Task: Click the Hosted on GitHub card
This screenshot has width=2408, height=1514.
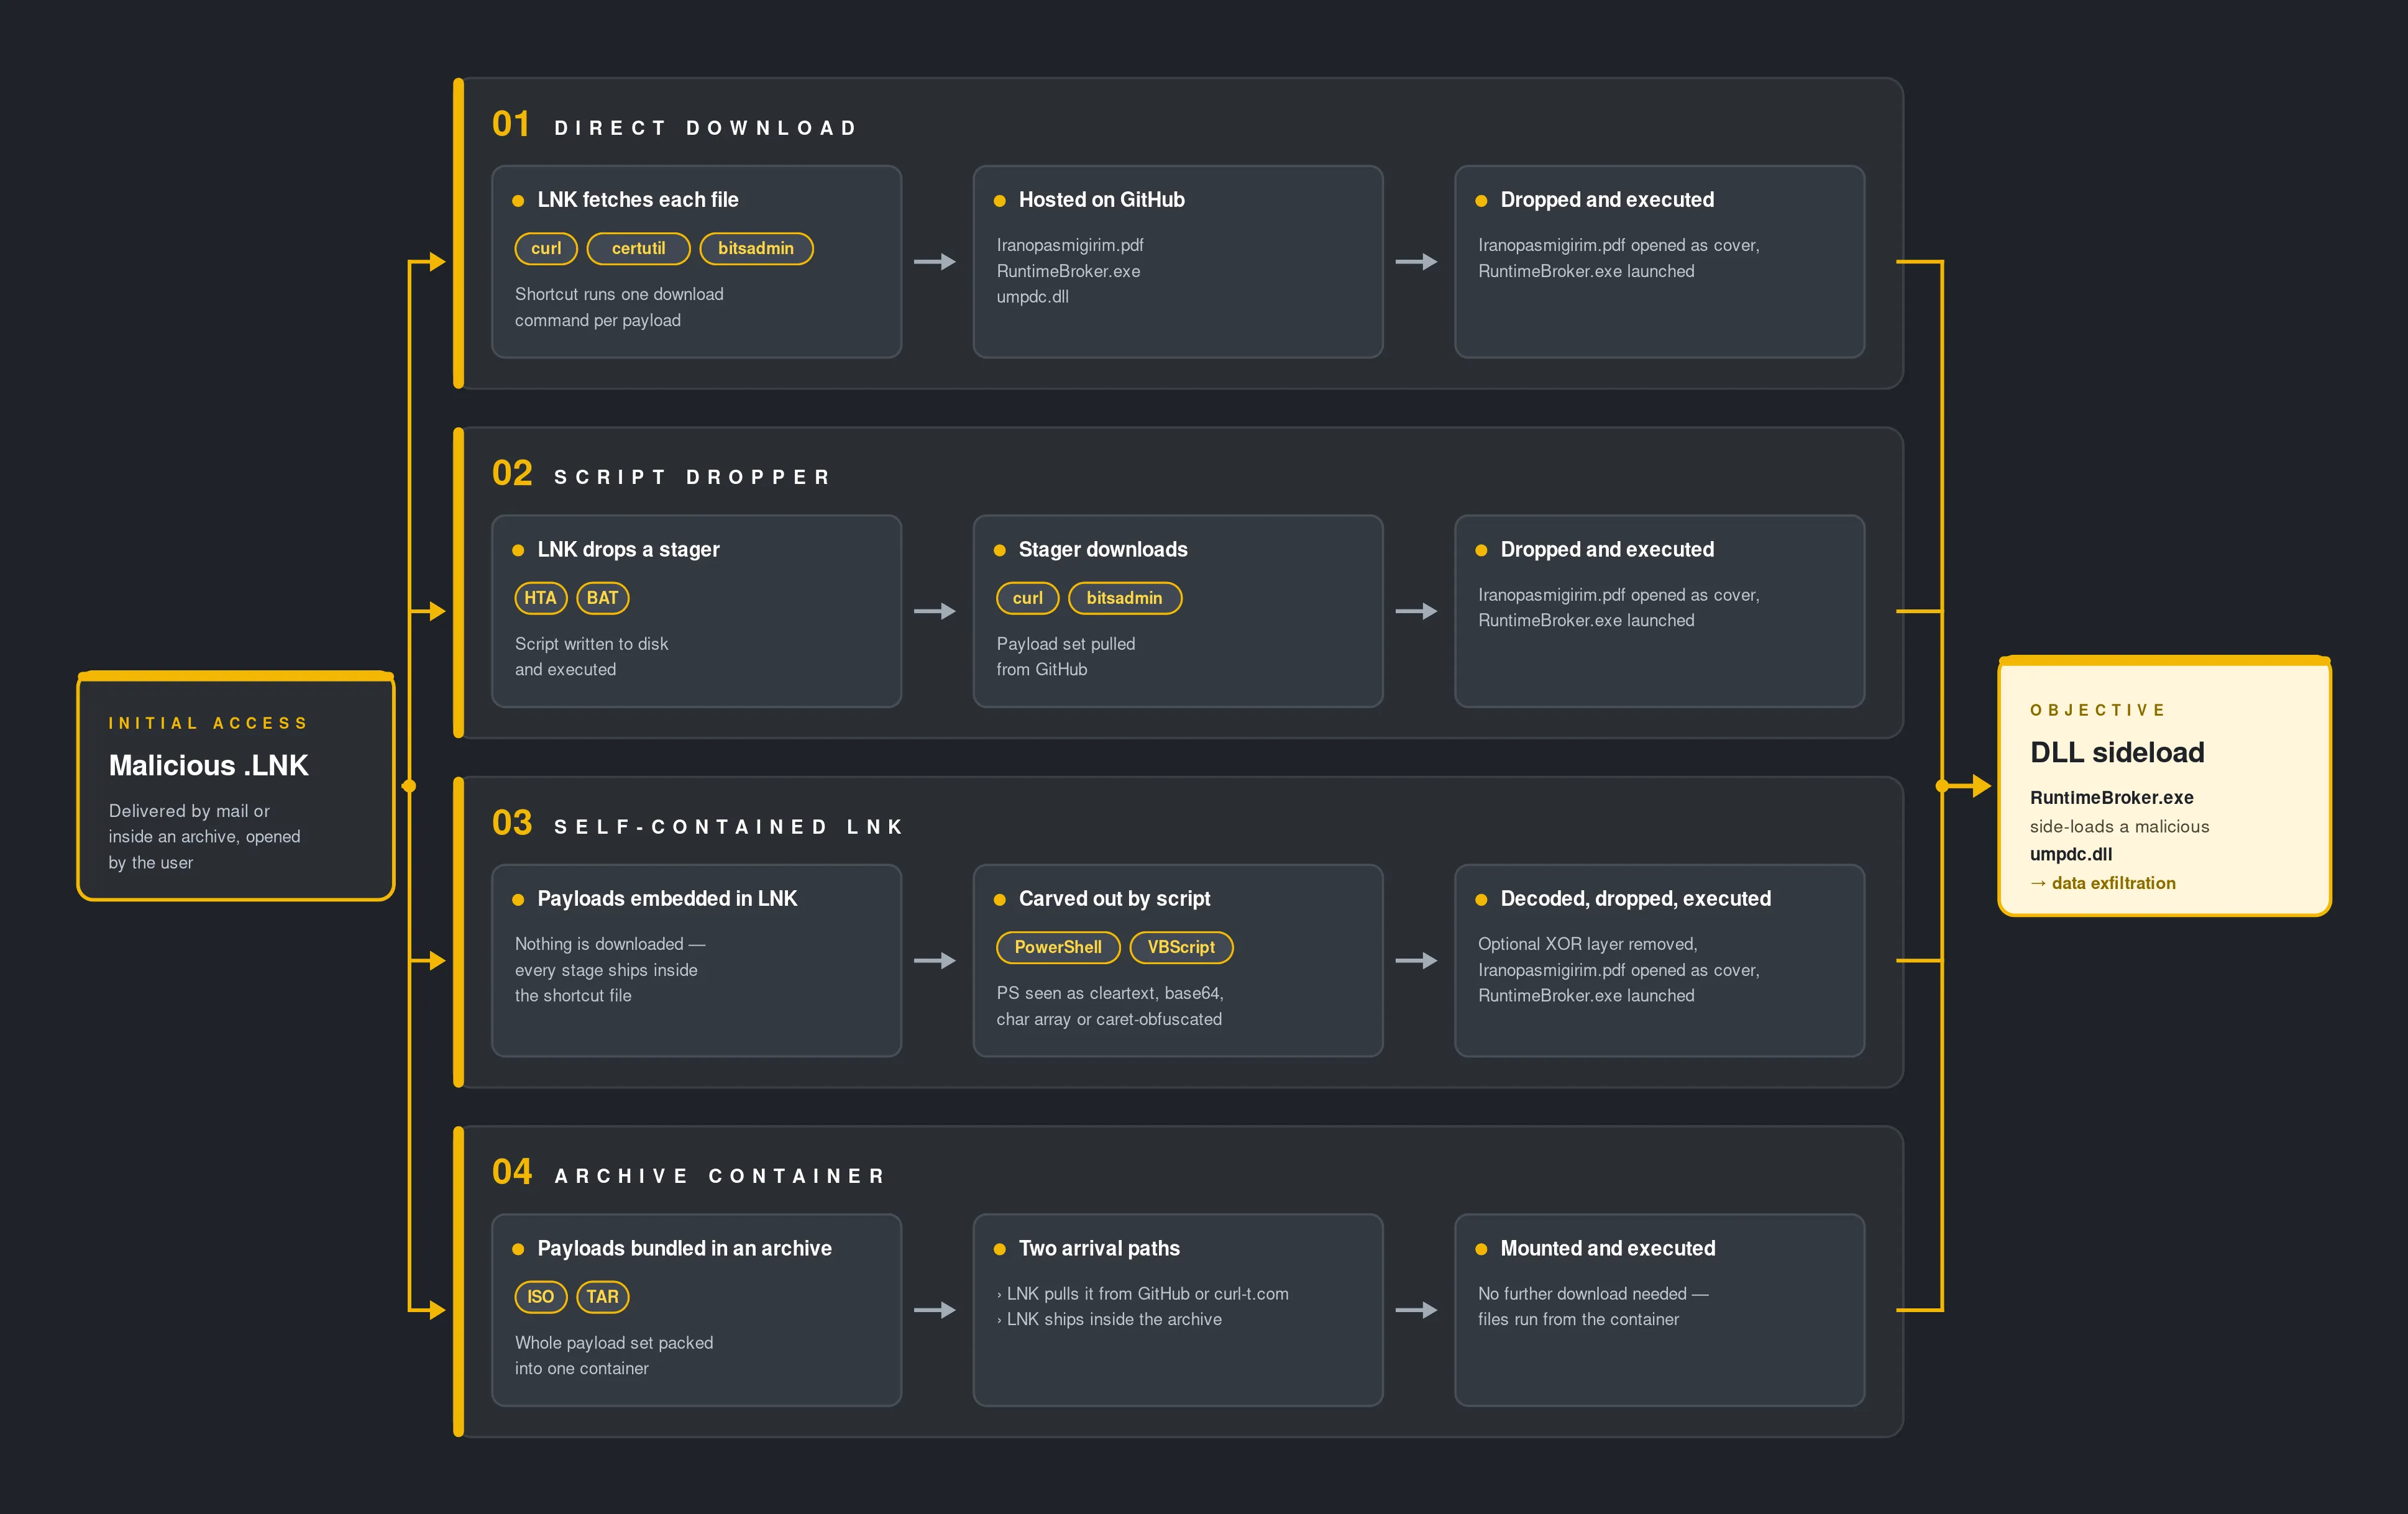Action: (x=1178, y=262)
